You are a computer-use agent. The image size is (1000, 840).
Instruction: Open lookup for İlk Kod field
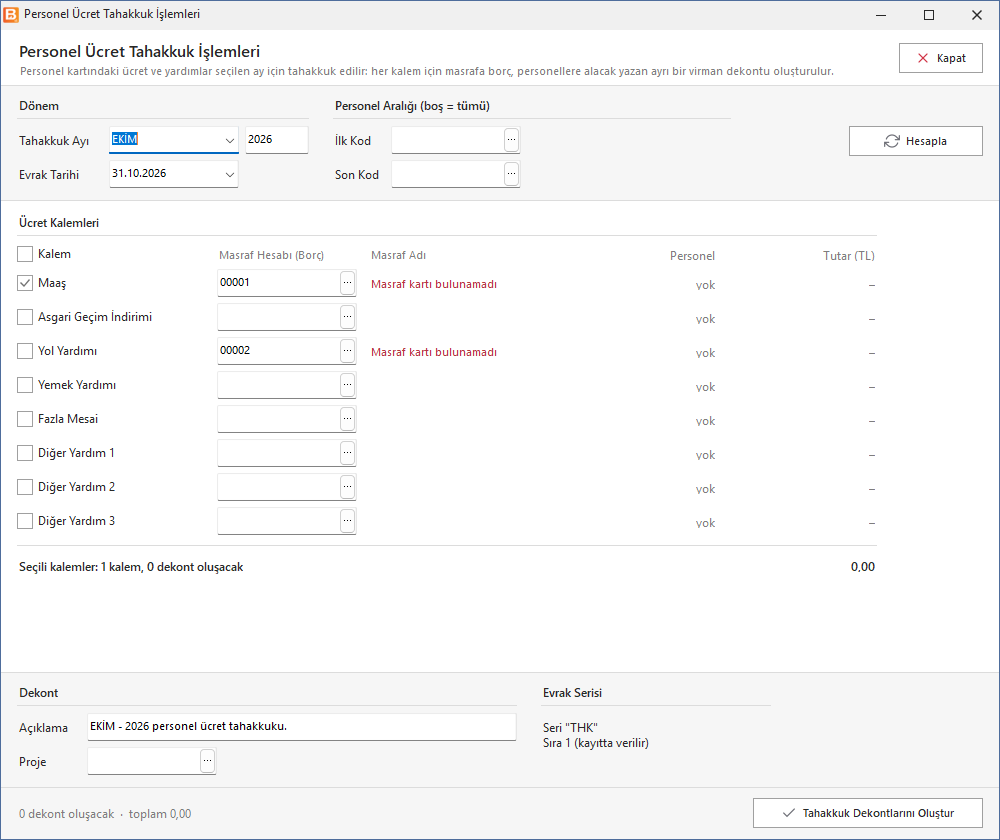(511, 140)
